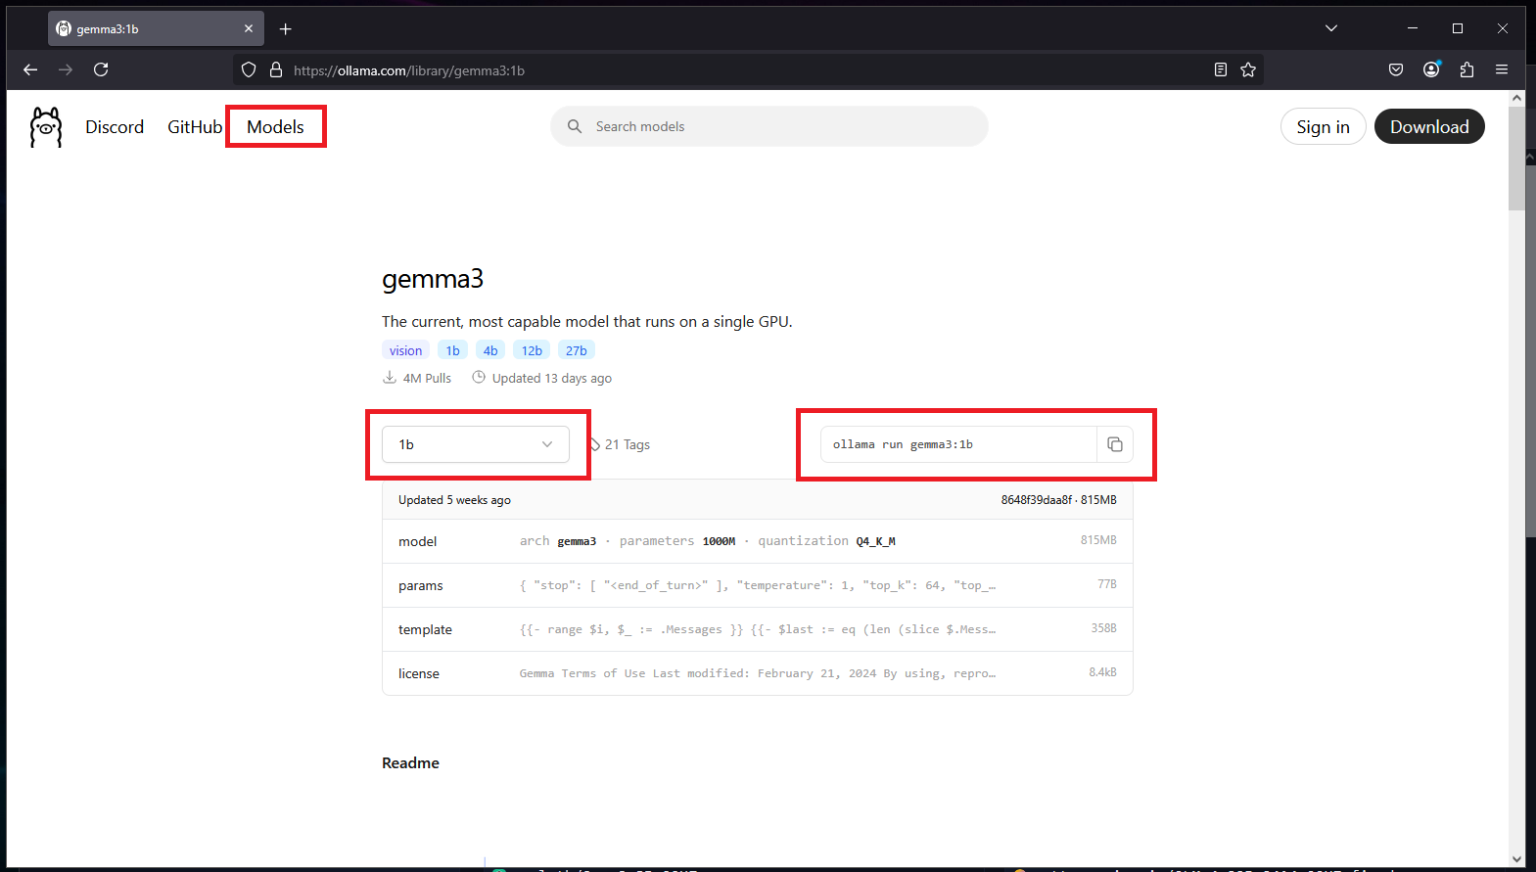Image resolution: width=1536 pixels, height=872 pixels.
Task: Click the Sign in button
Action: coord(1322,126)
